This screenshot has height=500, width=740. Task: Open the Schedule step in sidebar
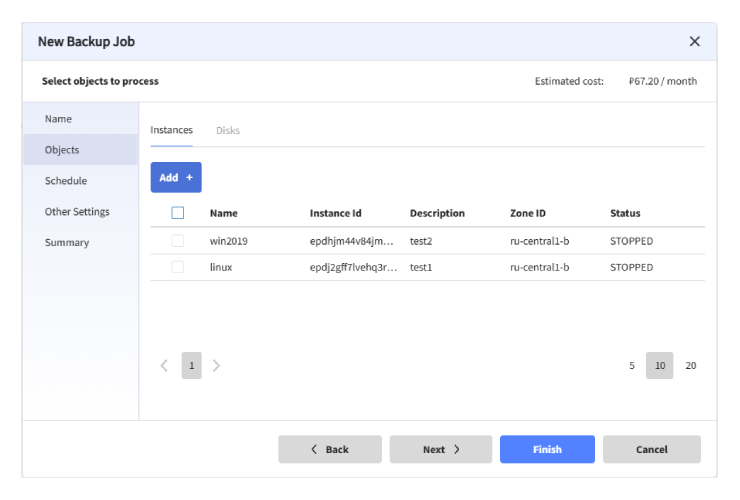click(66, 181)
